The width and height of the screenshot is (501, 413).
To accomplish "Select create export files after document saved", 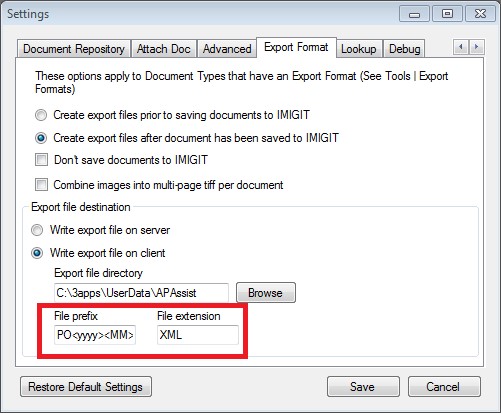I will click(41, 138).
